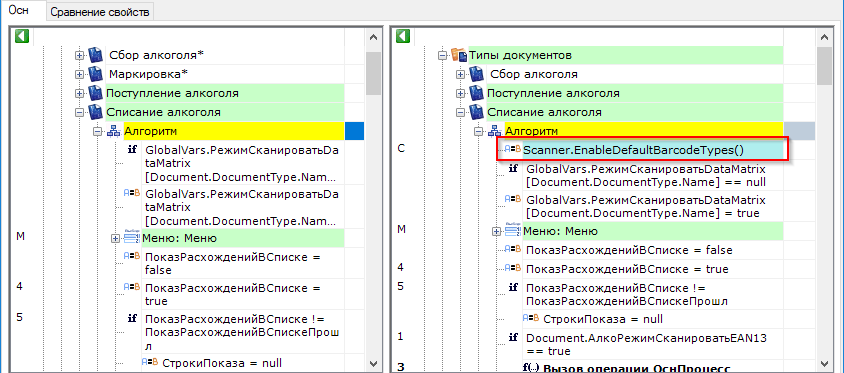Click the document icon beside Маркировка*

[x=95, y=74]
